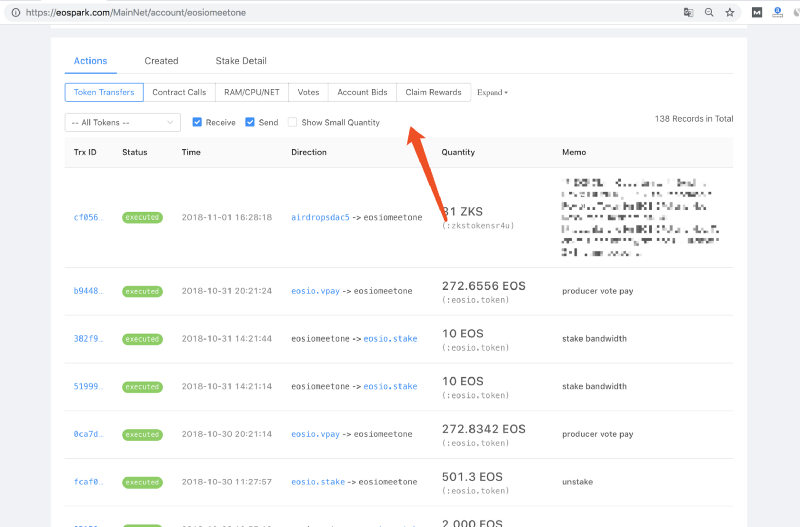The height and width of the screenshot is (527, 800).
Task: Open transaction b9448
Action: click(88, 291)
